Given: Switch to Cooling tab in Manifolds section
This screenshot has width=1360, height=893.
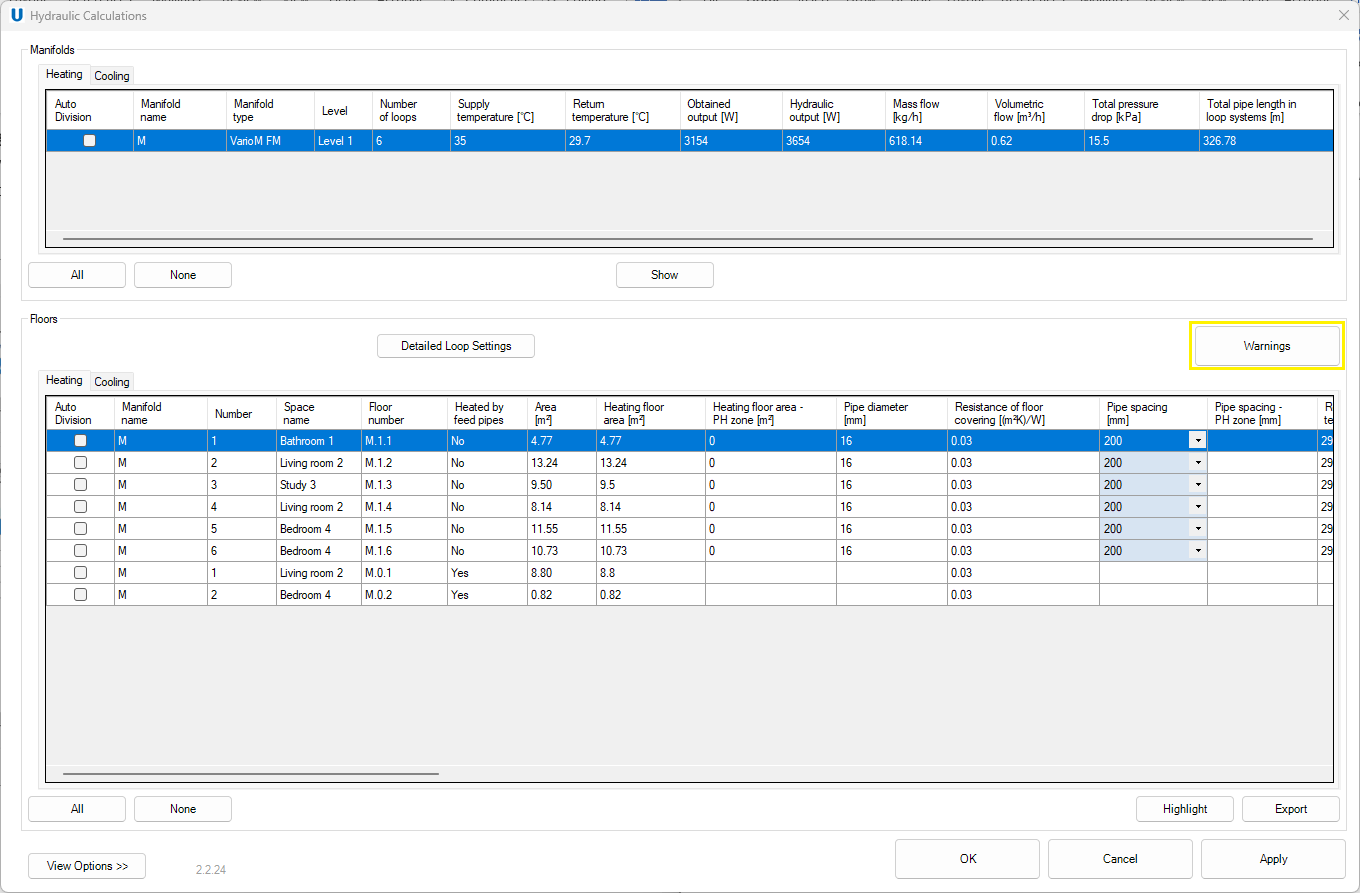Looking at the screenshot, I should (x=112, y=76).
